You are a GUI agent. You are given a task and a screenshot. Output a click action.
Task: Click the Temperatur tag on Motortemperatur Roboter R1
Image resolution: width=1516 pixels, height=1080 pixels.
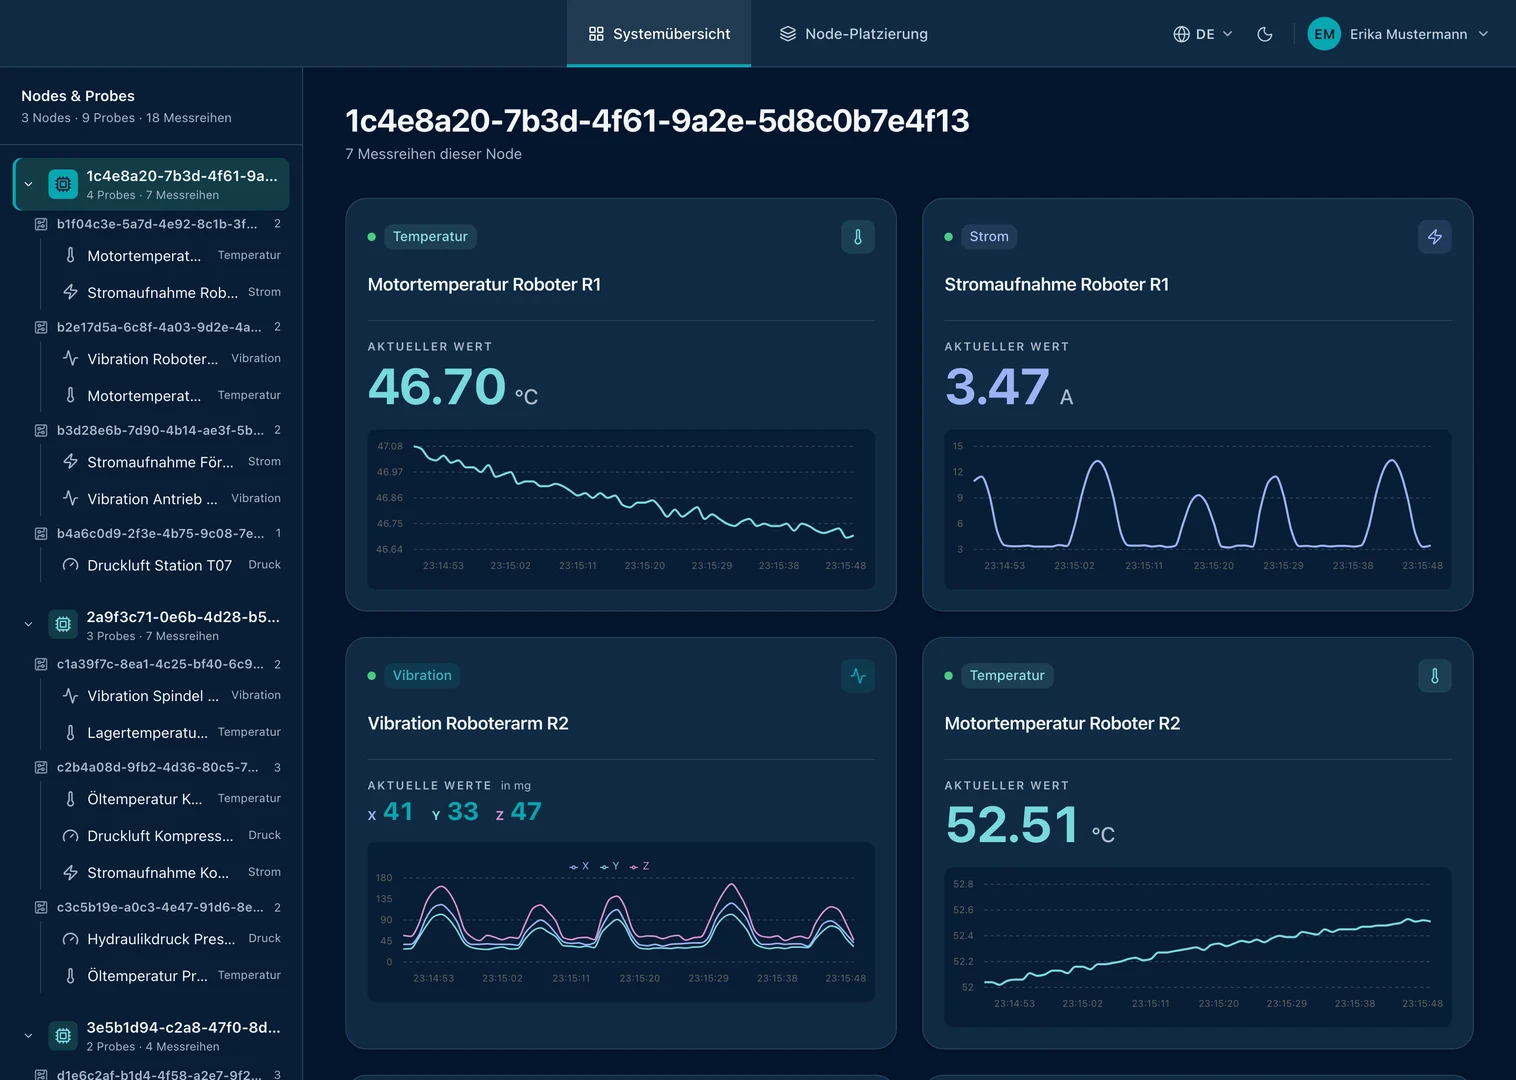click(x=430, y=237)
